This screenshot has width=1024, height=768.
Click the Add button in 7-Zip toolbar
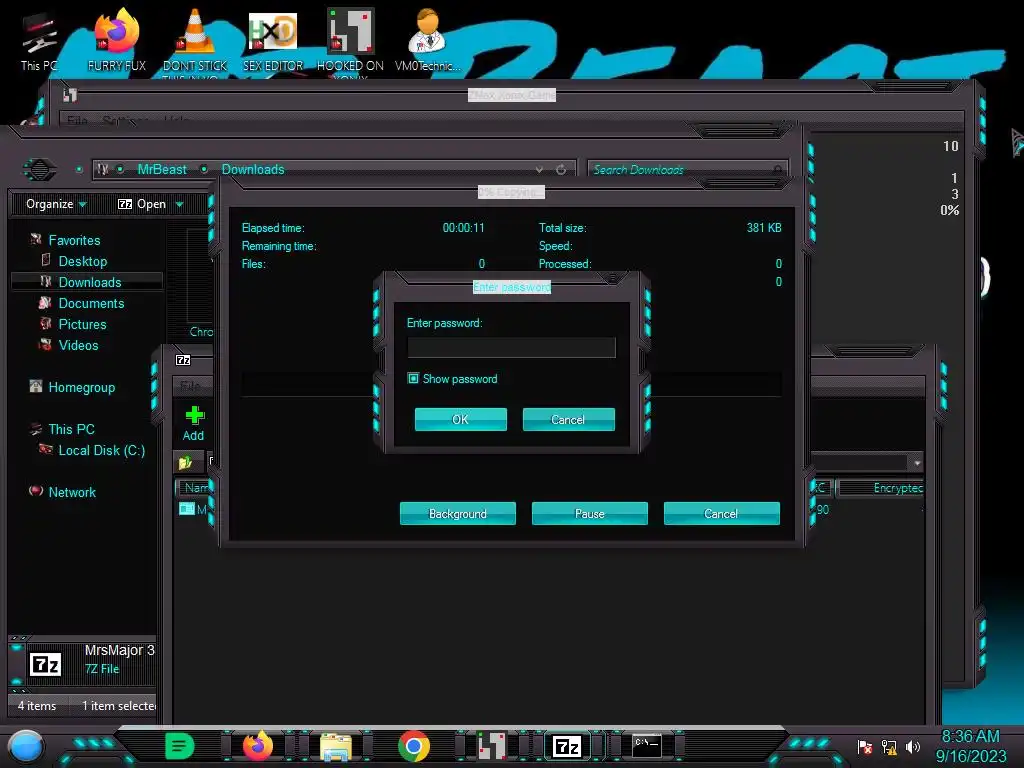click(193, 423)
